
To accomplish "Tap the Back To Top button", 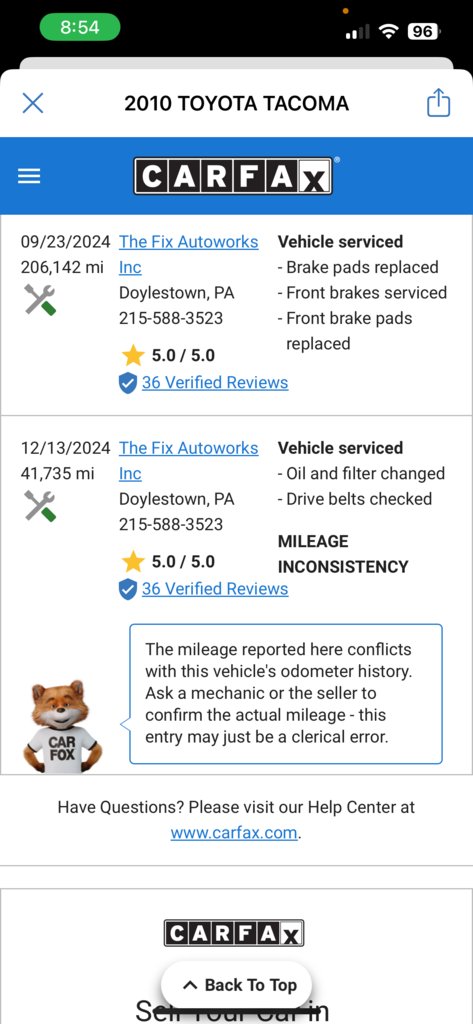I will point(236,985).
